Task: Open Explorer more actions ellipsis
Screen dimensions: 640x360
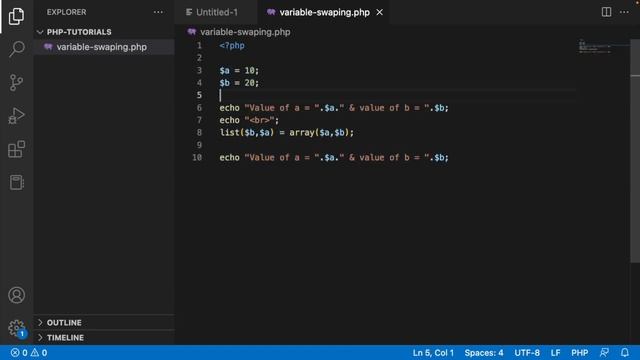Action: point(158,12)
